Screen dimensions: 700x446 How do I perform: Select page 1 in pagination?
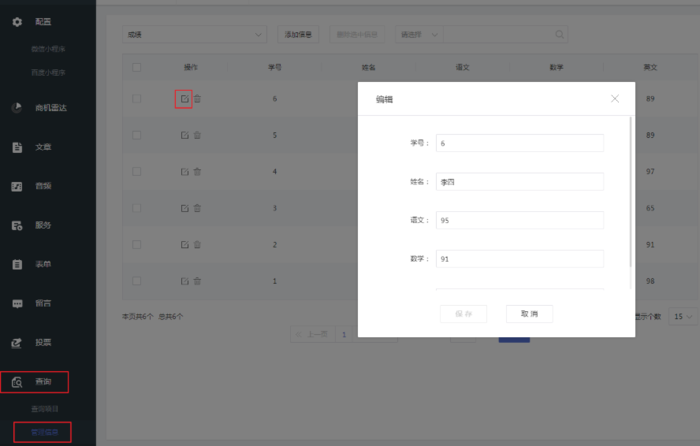click(x=344, y=334)
